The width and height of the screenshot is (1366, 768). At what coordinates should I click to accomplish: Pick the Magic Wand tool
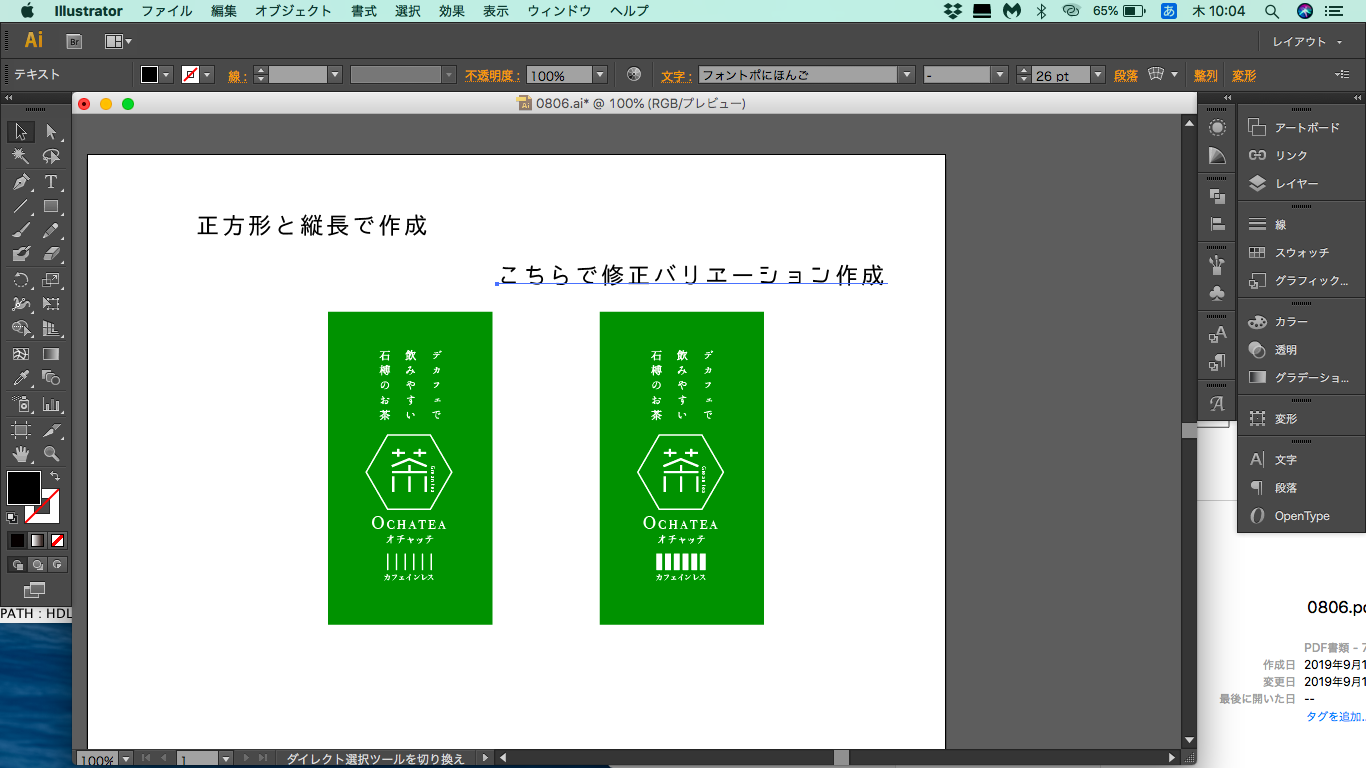(x=21, y=157)
